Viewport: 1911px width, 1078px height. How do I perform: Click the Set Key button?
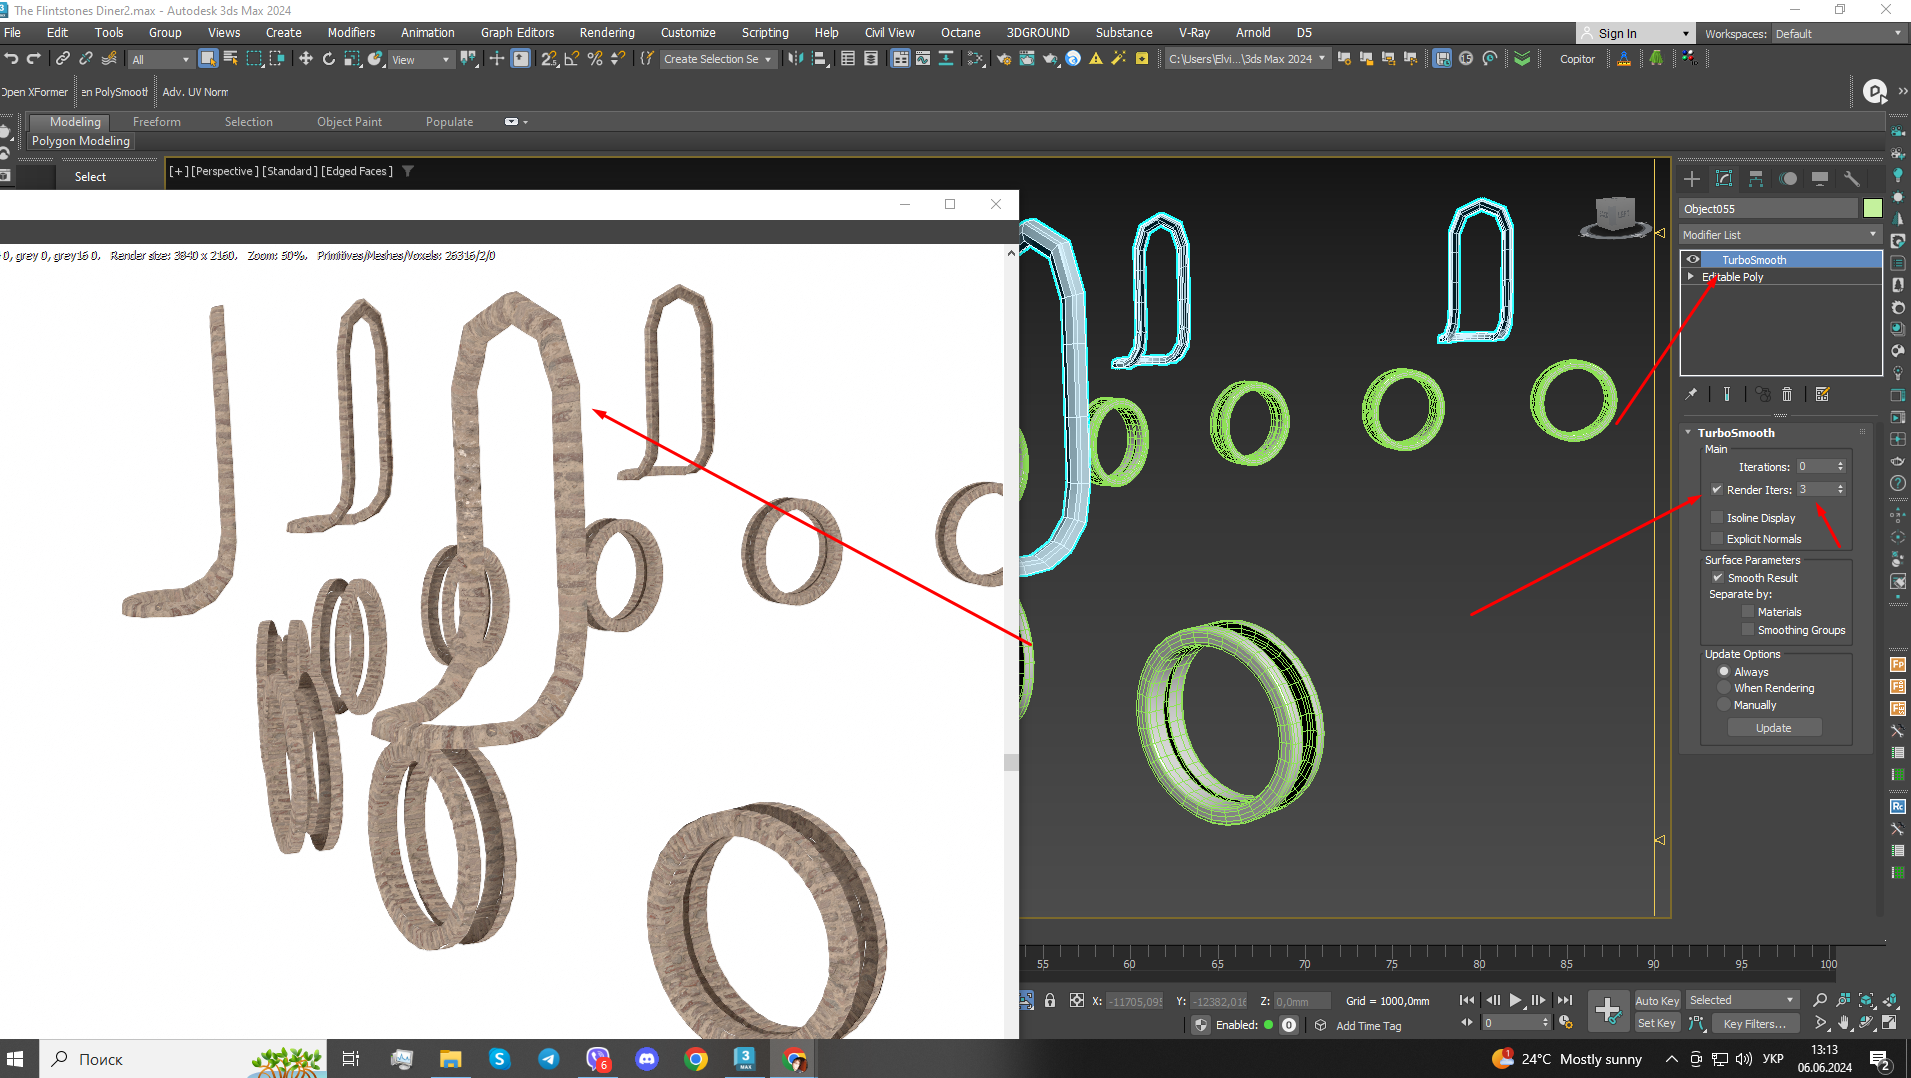tap(1657, 1023)
